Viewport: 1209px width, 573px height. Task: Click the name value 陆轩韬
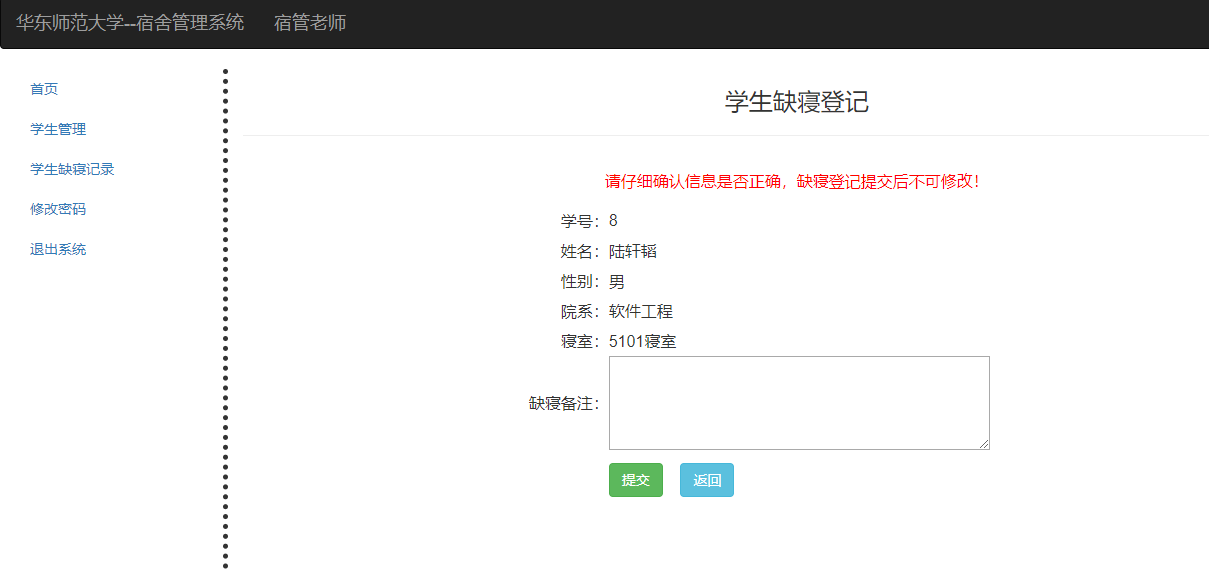(633, 251)
